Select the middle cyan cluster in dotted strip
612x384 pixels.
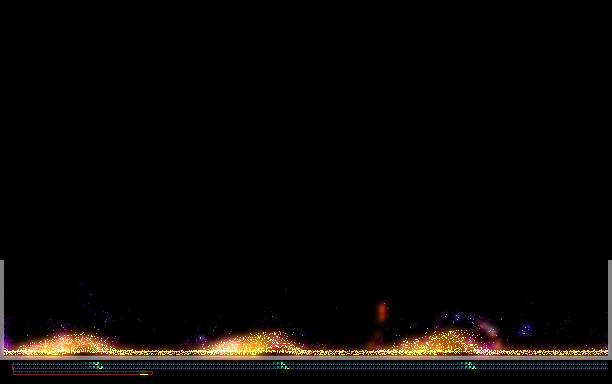282,365
